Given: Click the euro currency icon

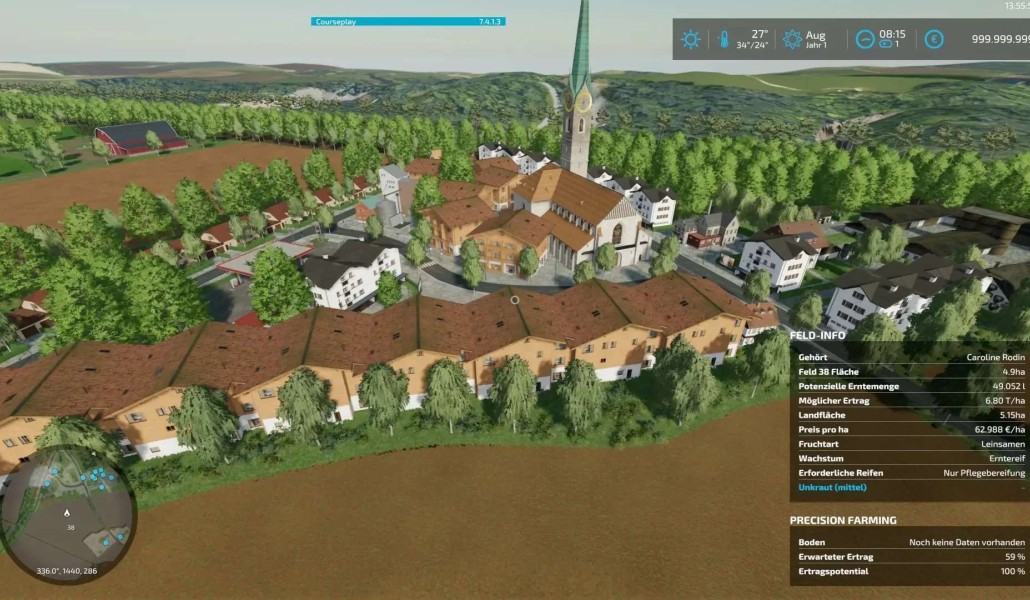Looking at the screenshot, I should (x=933, y=39).
